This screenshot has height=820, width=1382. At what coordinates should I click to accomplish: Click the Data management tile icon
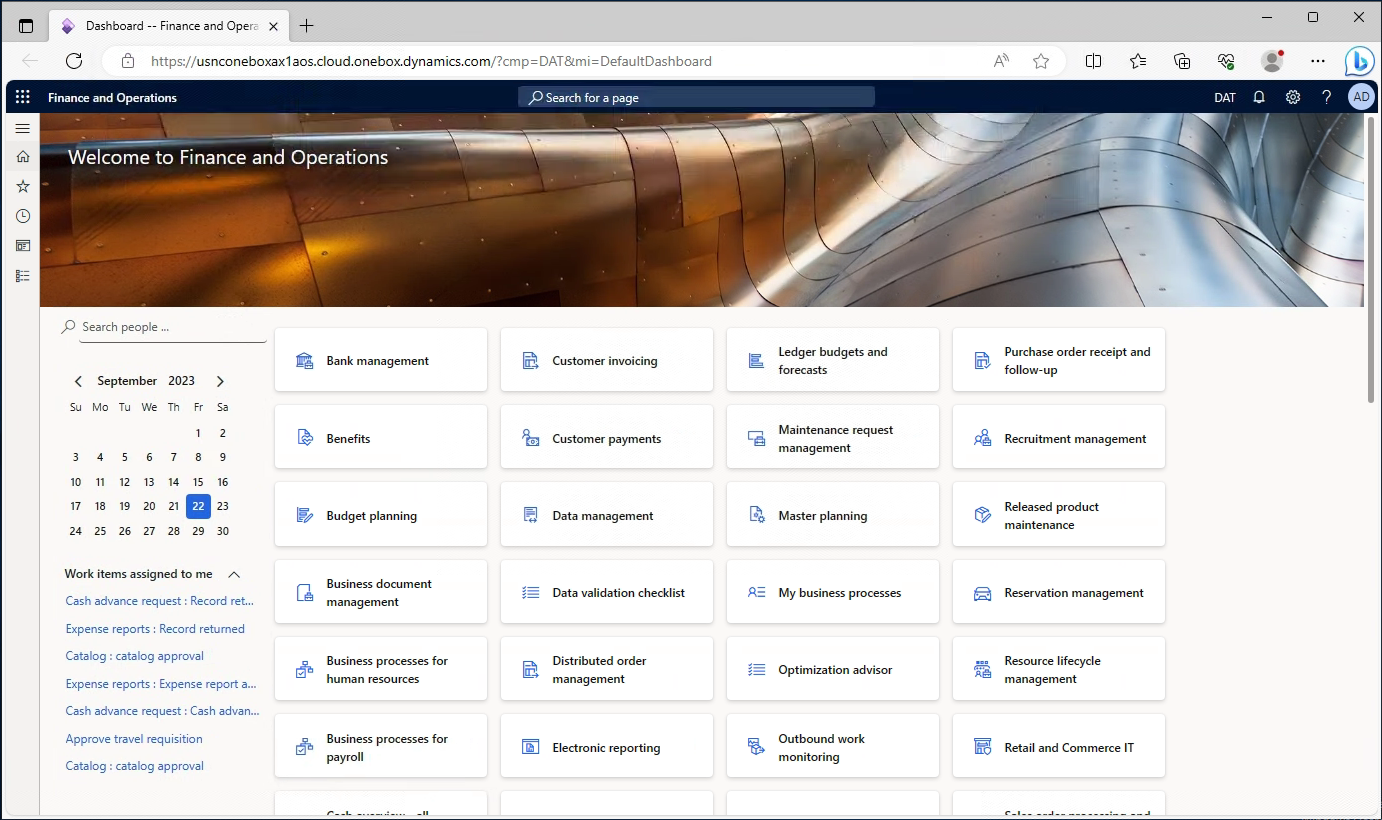(x=531, y=515)
